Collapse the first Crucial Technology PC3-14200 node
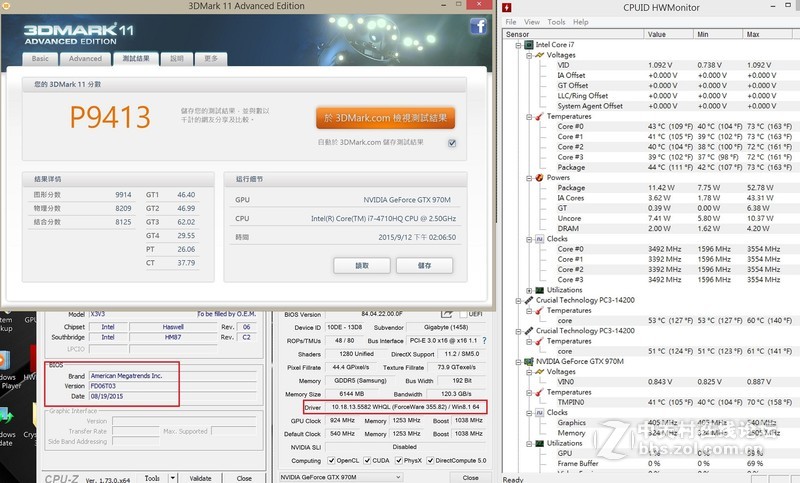Image resolution: width=800 pixels, height=483 pixels. click(518, 300)
